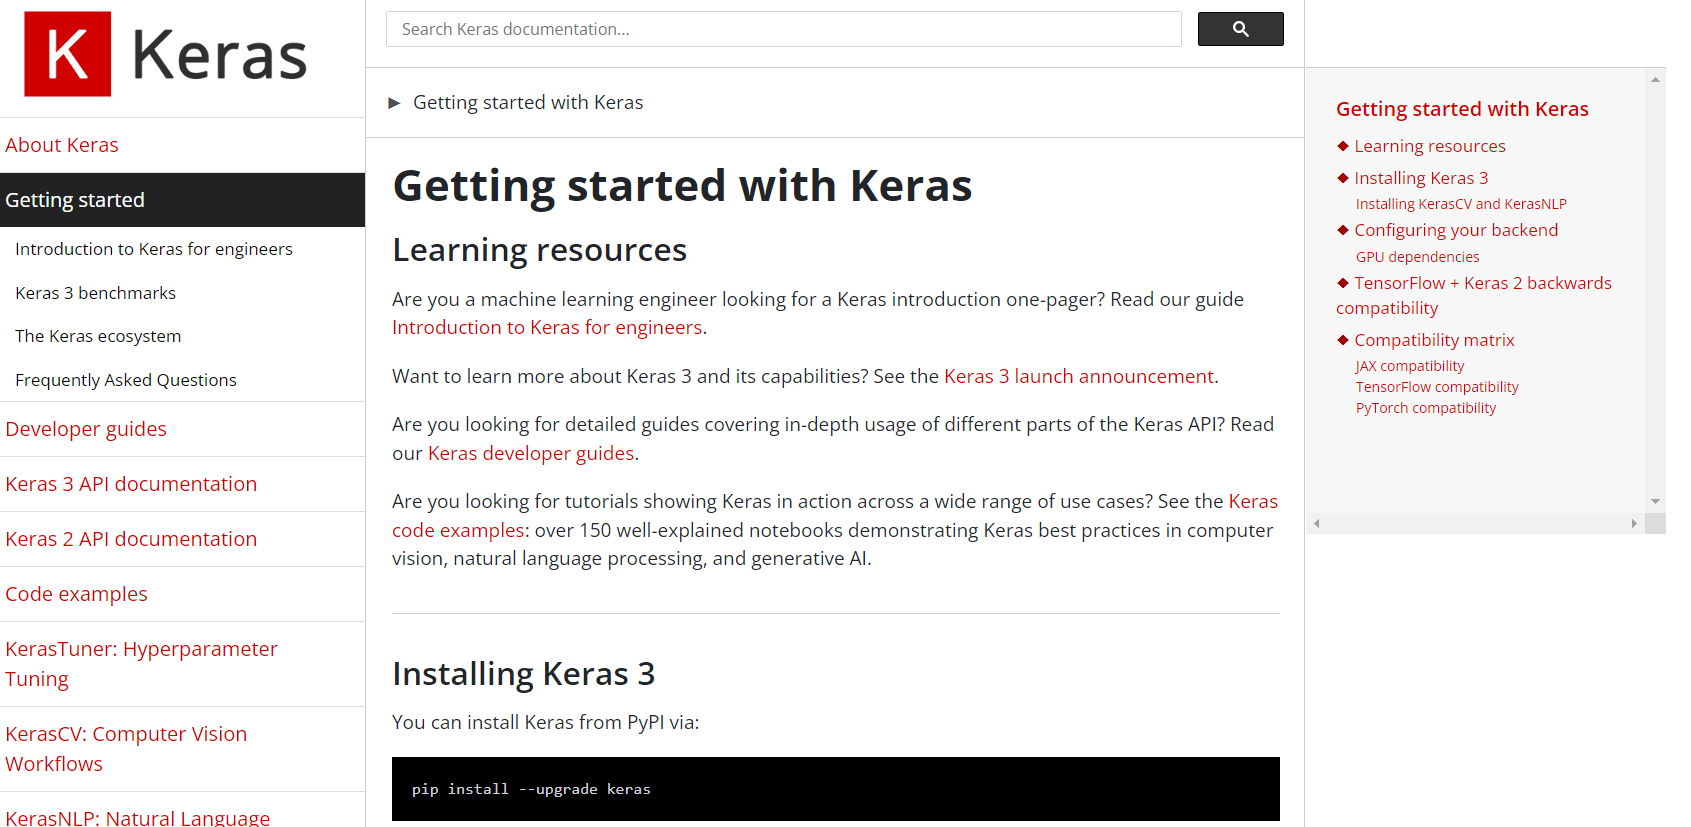Jump to TensorFlow compatibility subsection
Image resolution: width=1691 pixels, height=827 pixels.
[1437, 387]
